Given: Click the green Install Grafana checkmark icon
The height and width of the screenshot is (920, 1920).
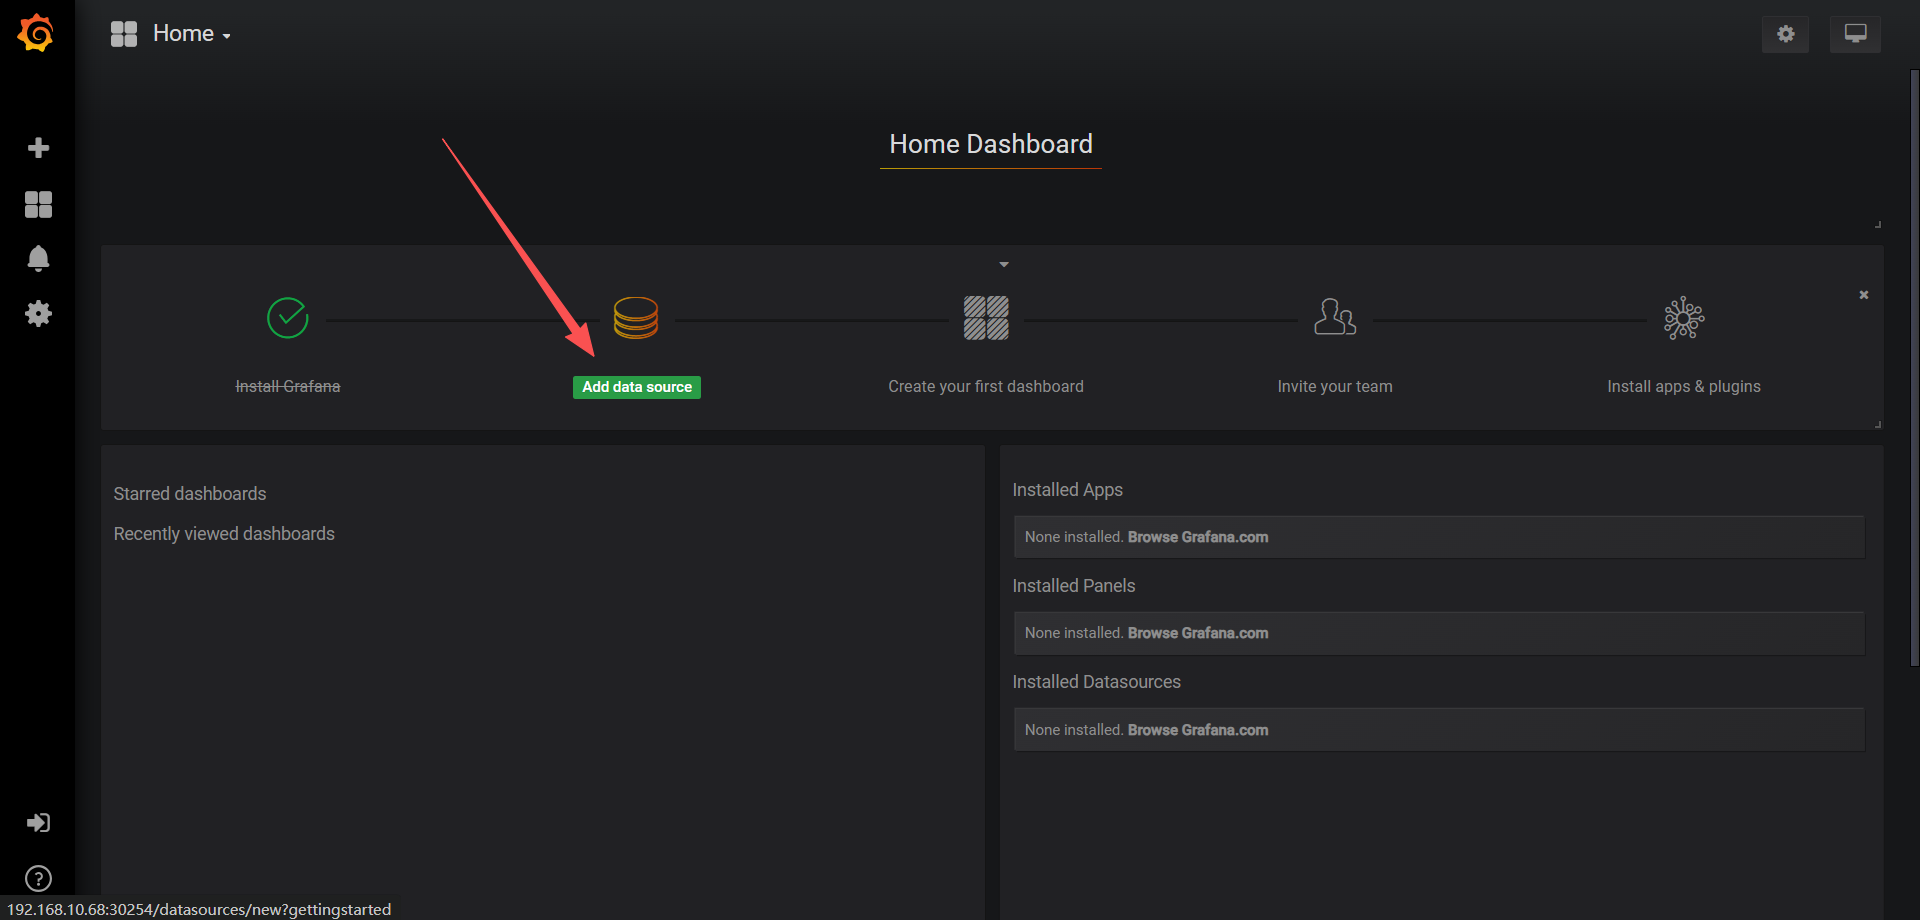Looking at the screenshot, I should (x=288, y=318).
